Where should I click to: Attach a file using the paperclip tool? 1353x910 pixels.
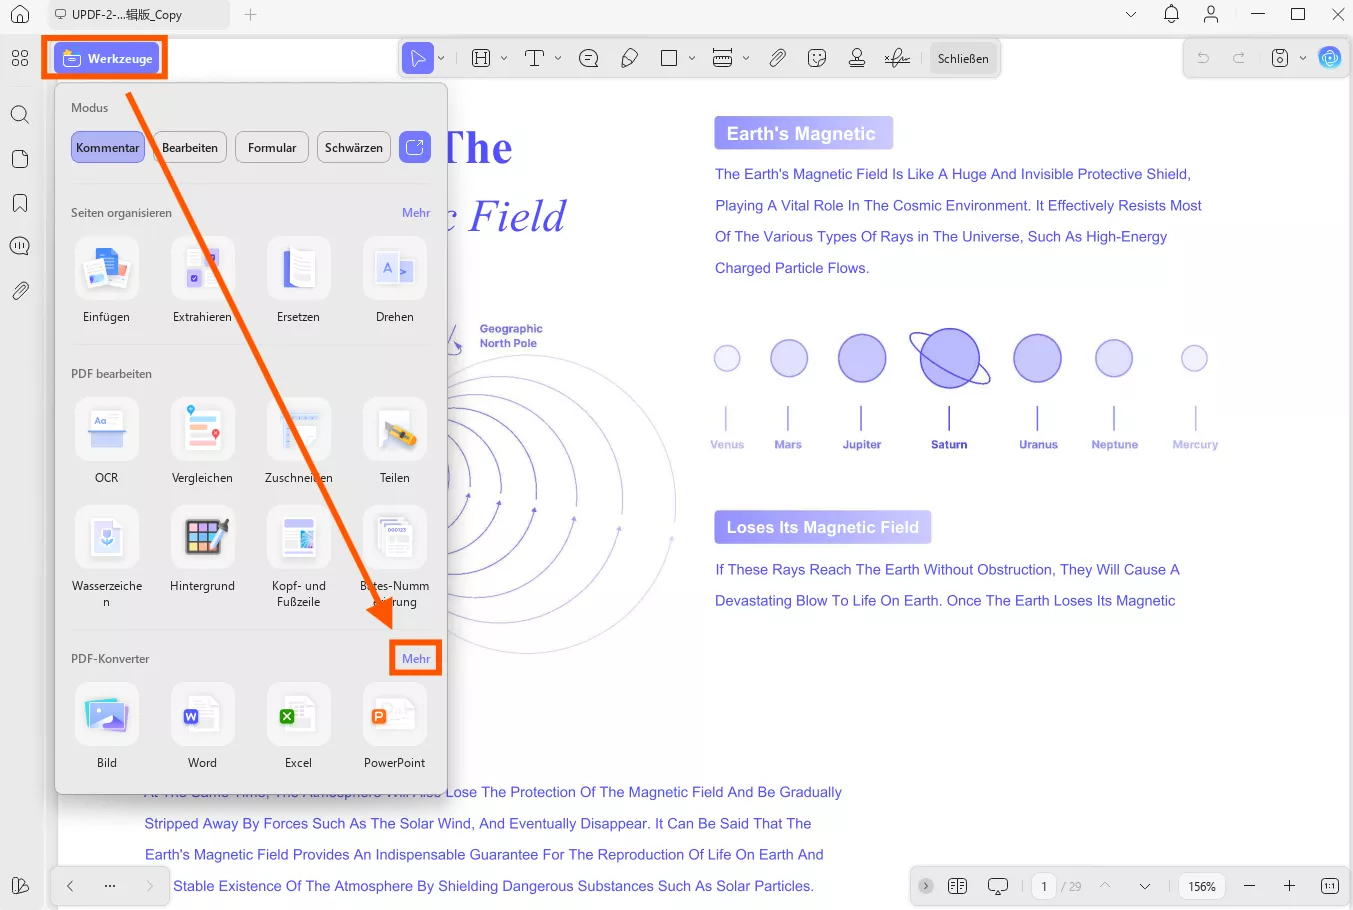778,58
